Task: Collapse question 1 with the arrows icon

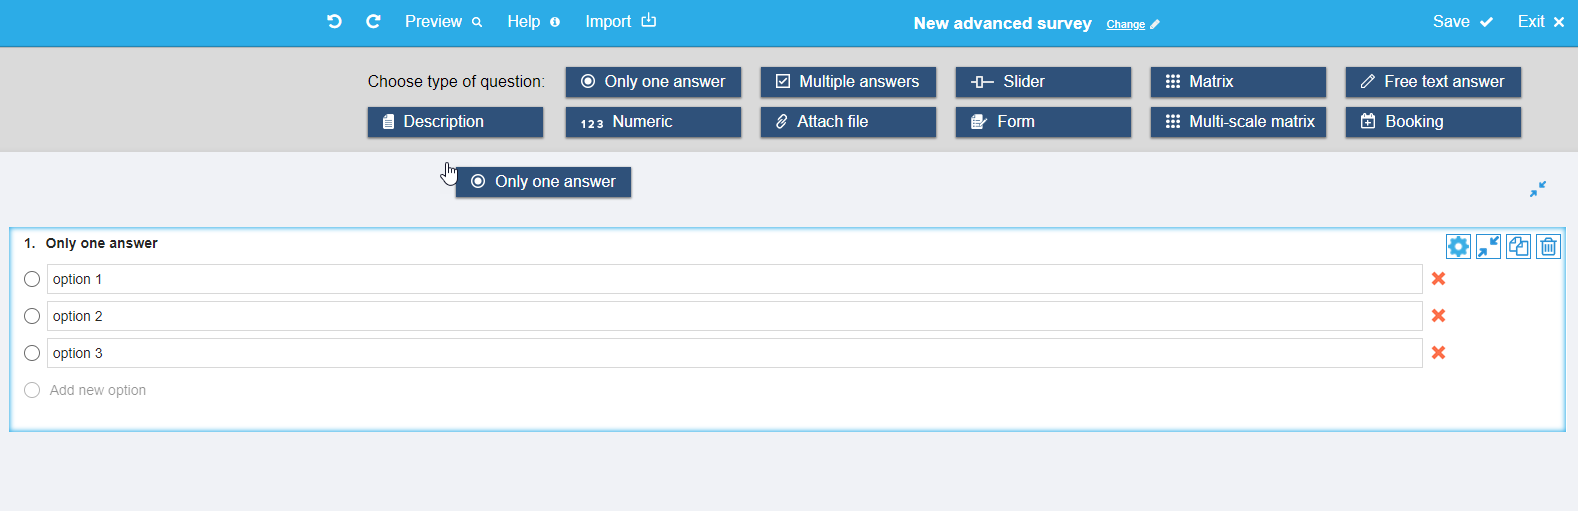Action: 1488,246
